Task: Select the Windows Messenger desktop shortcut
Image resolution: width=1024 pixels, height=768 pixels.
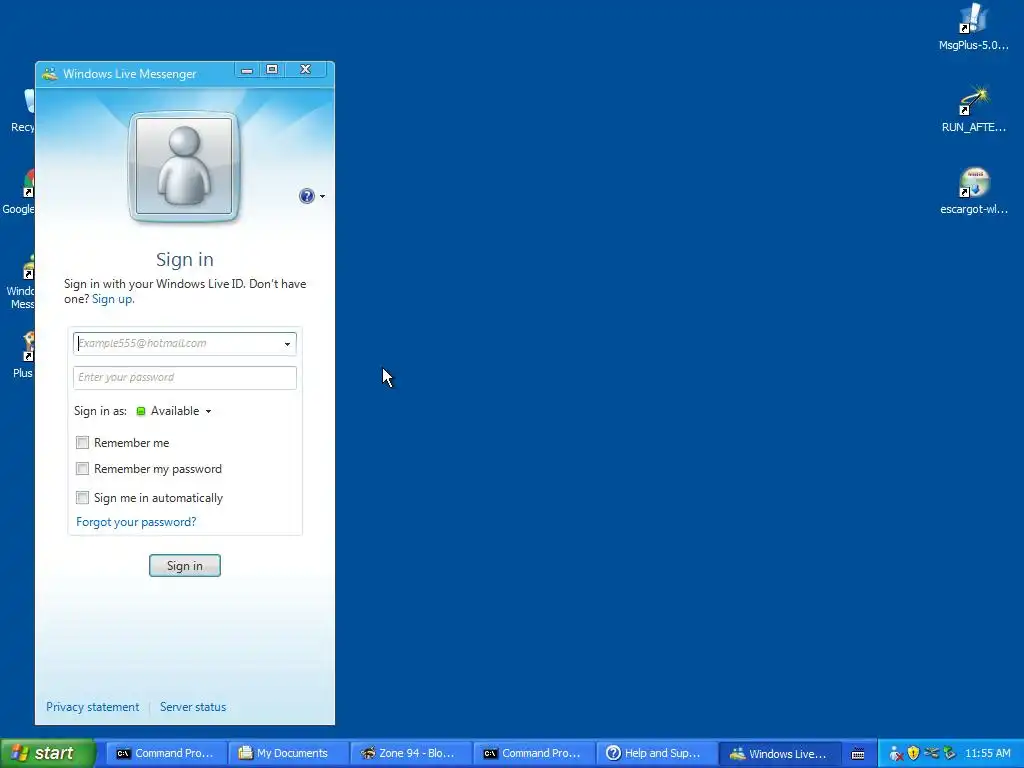Action: [x=21, y=282]
